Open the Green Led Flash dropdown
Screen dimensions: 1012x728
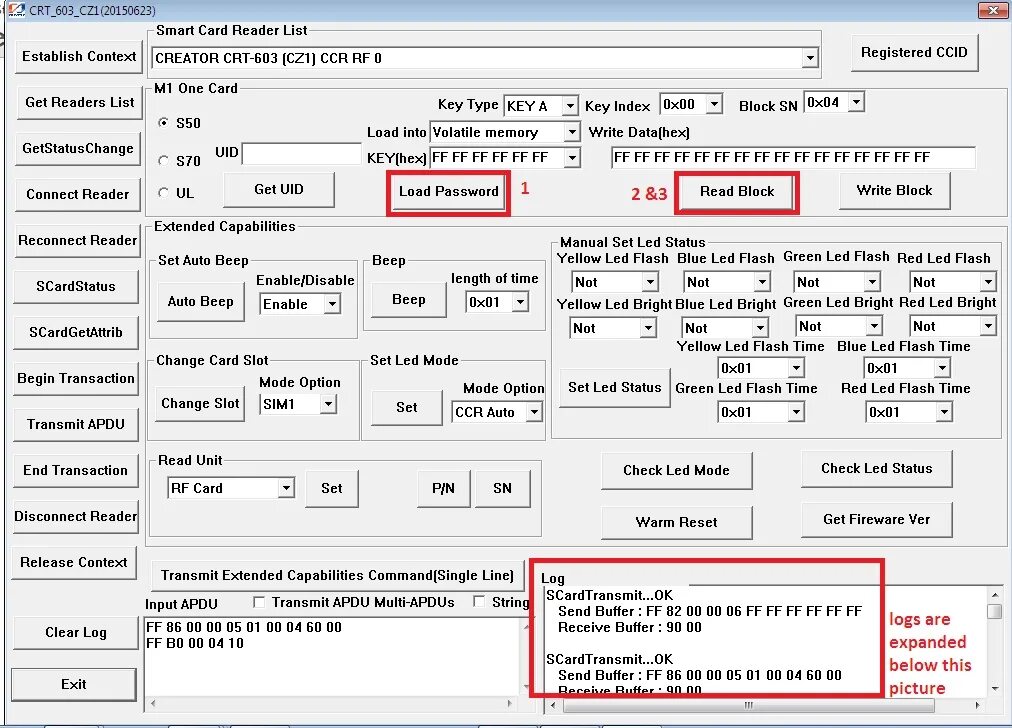tap(872, 282)
